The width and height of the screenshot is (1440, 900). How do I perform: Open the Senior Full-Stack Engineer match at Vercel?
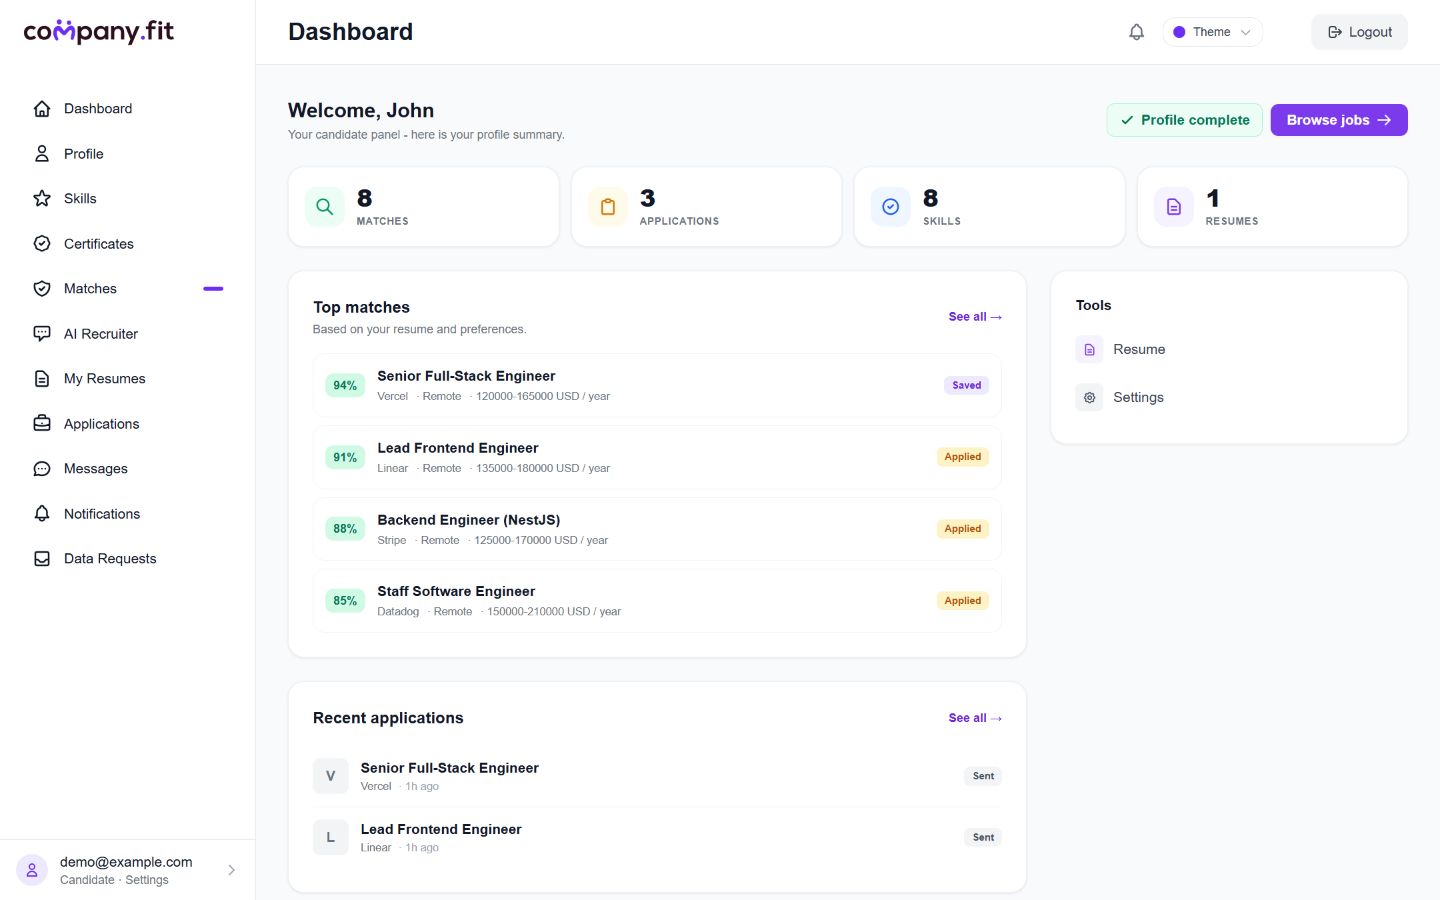tap(657, 385)
